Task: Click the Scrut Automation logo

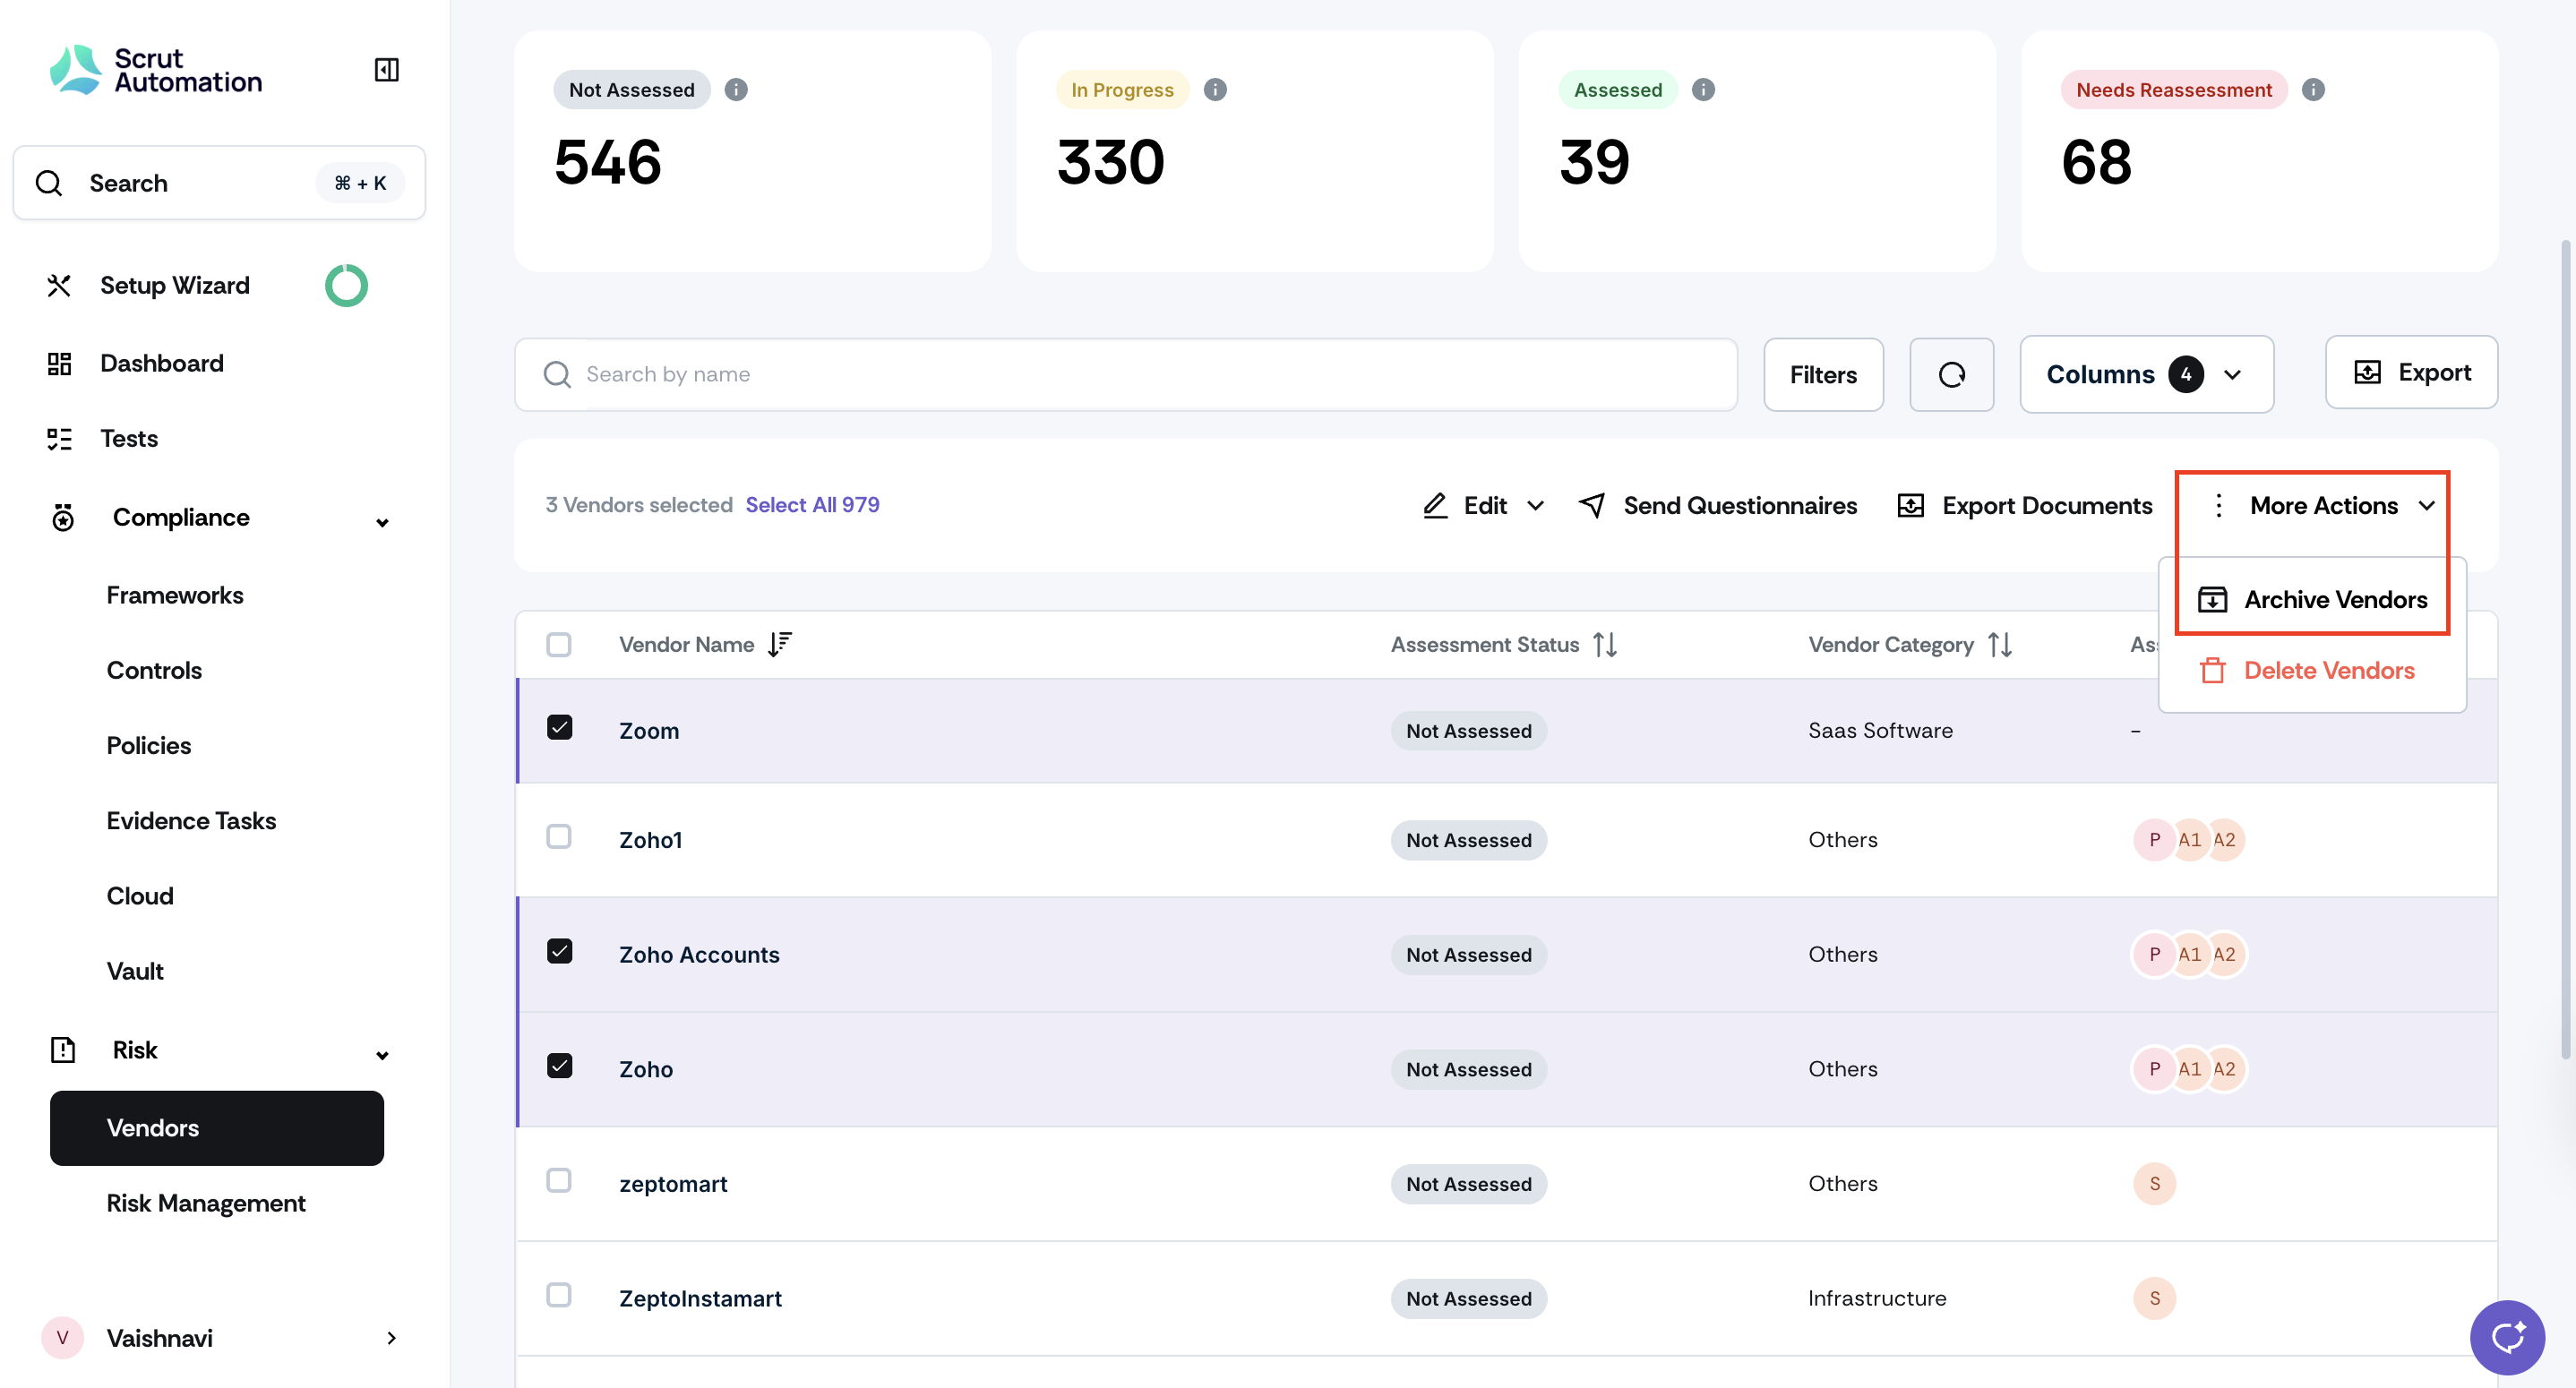Action: [156, 70]
